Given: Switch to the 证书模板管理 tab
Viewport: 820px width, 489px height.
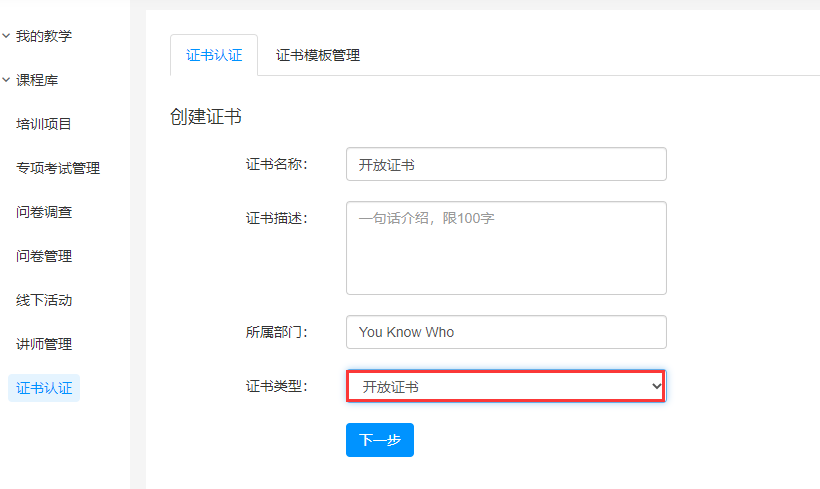Looking at the screenshot, I should click(318, 55).
